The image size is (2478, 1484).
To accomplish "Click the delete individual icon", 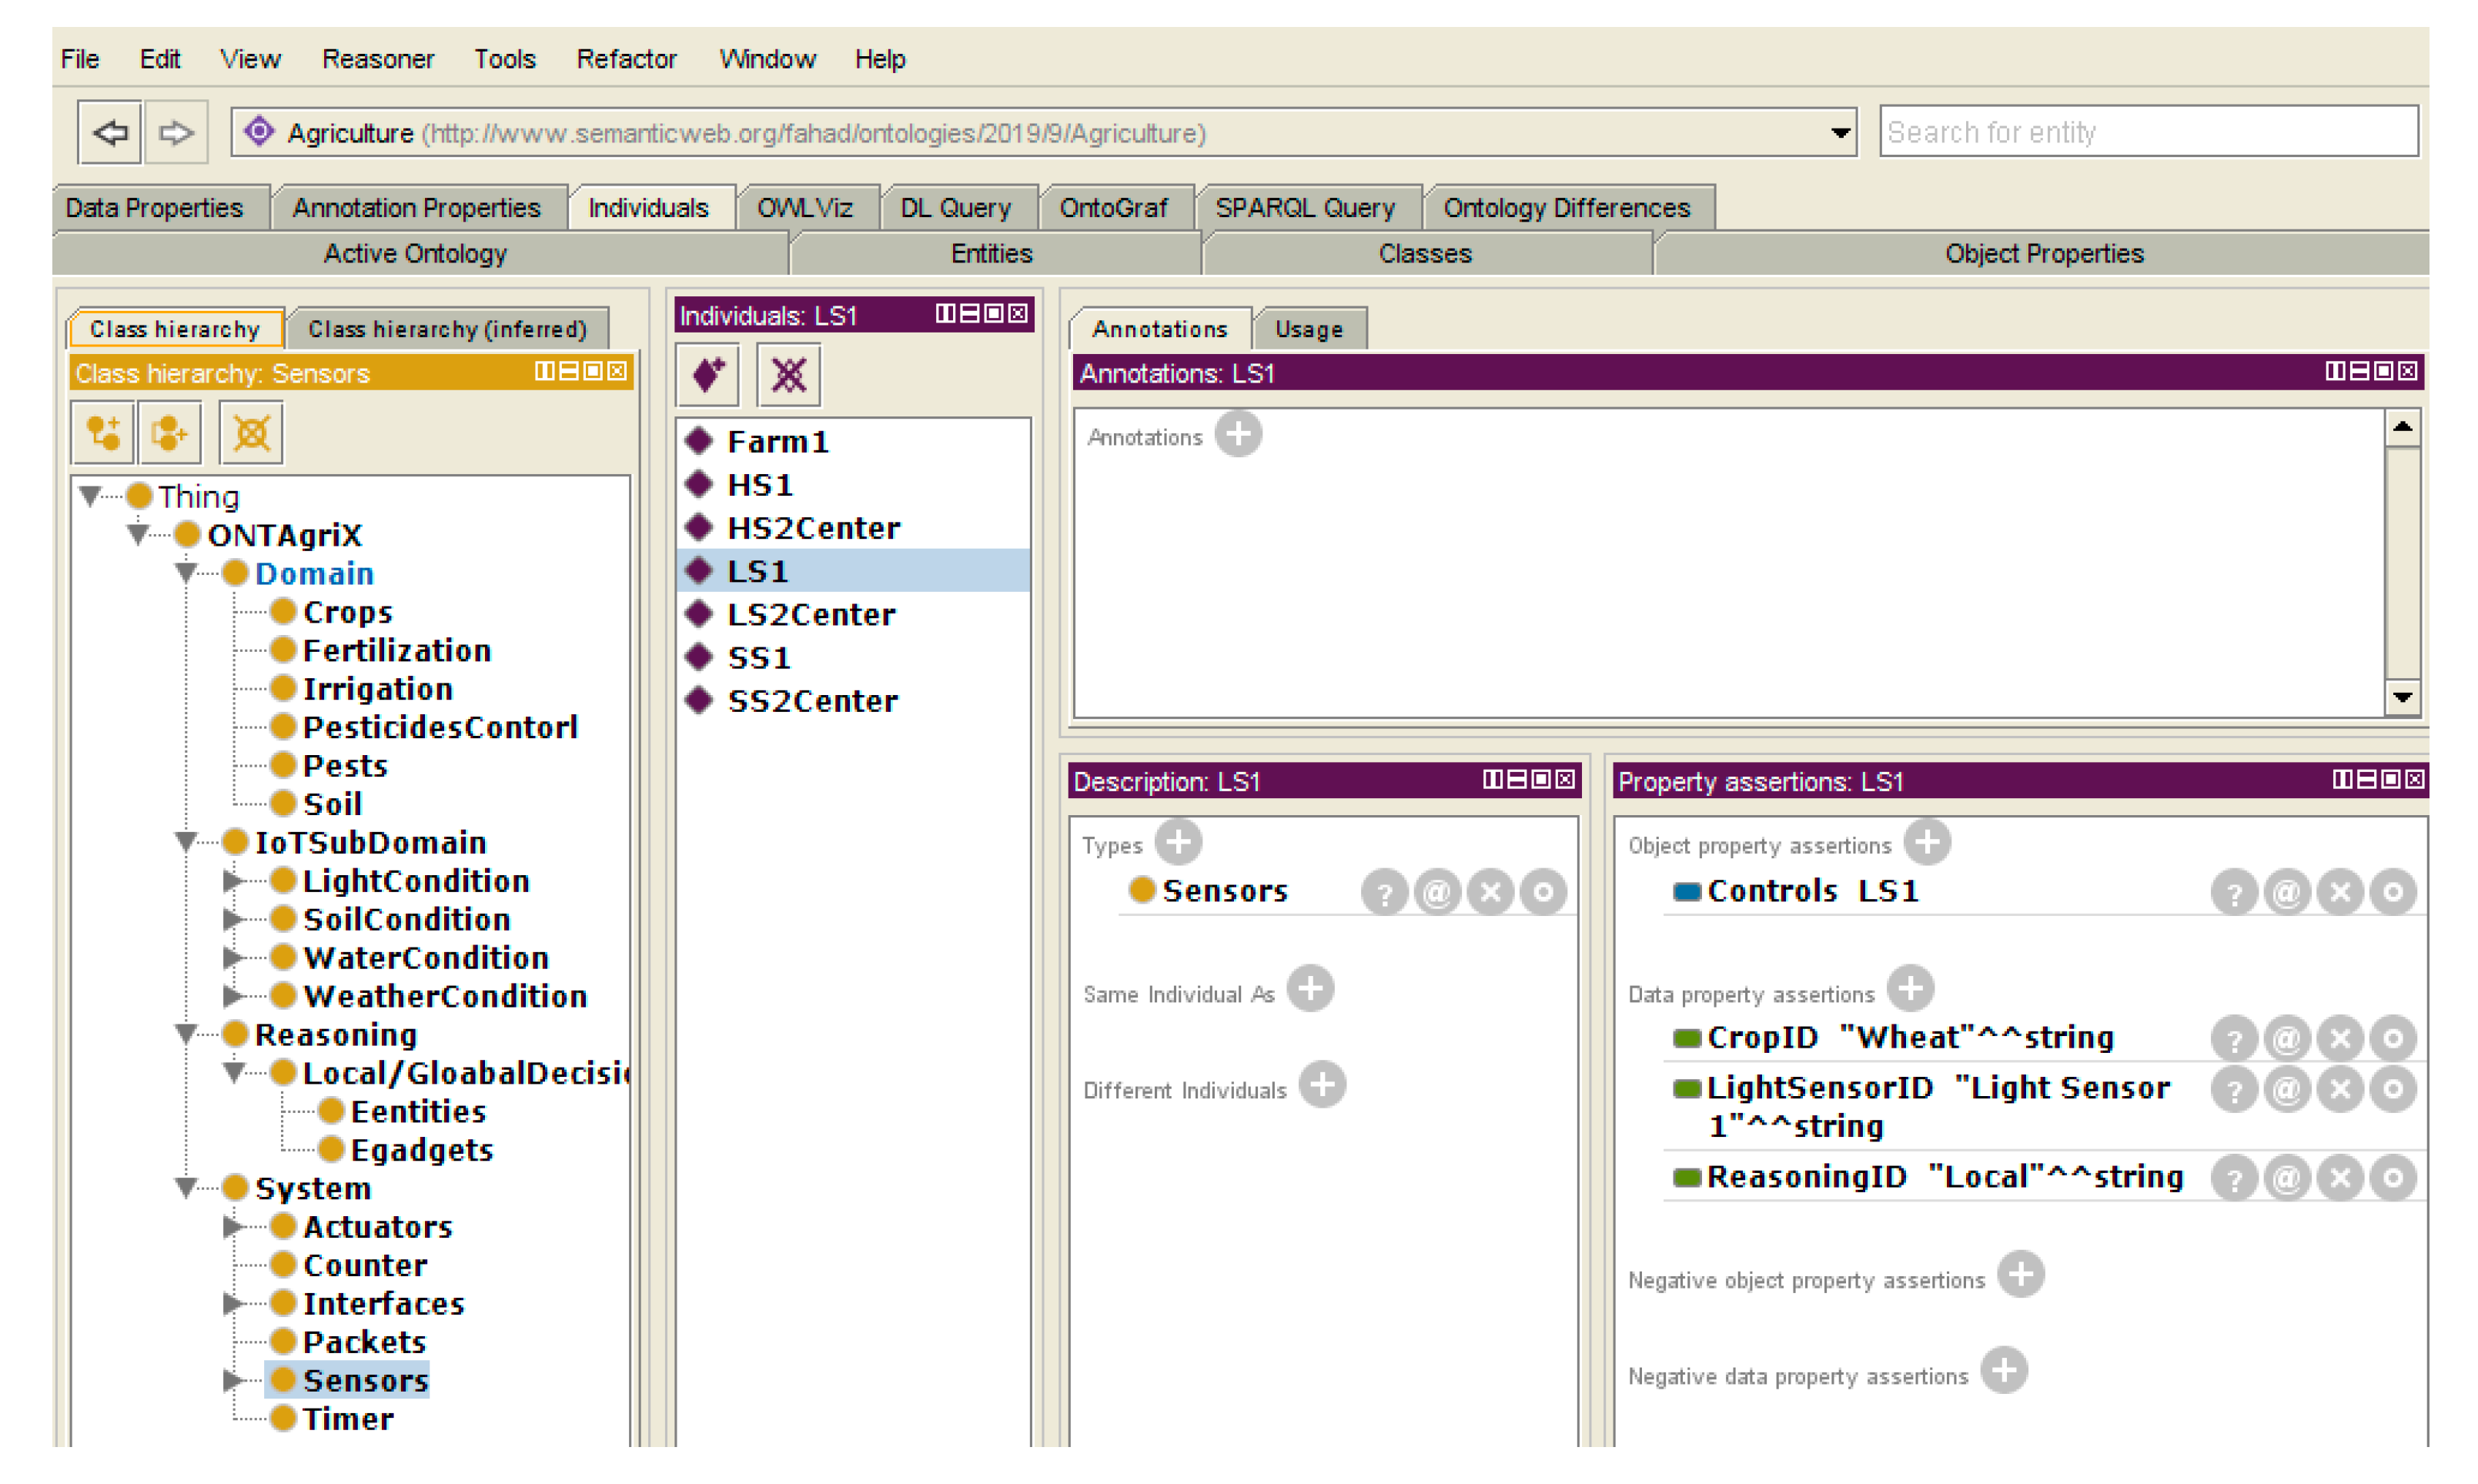I will pyautogui.click(x=788, y=376).
